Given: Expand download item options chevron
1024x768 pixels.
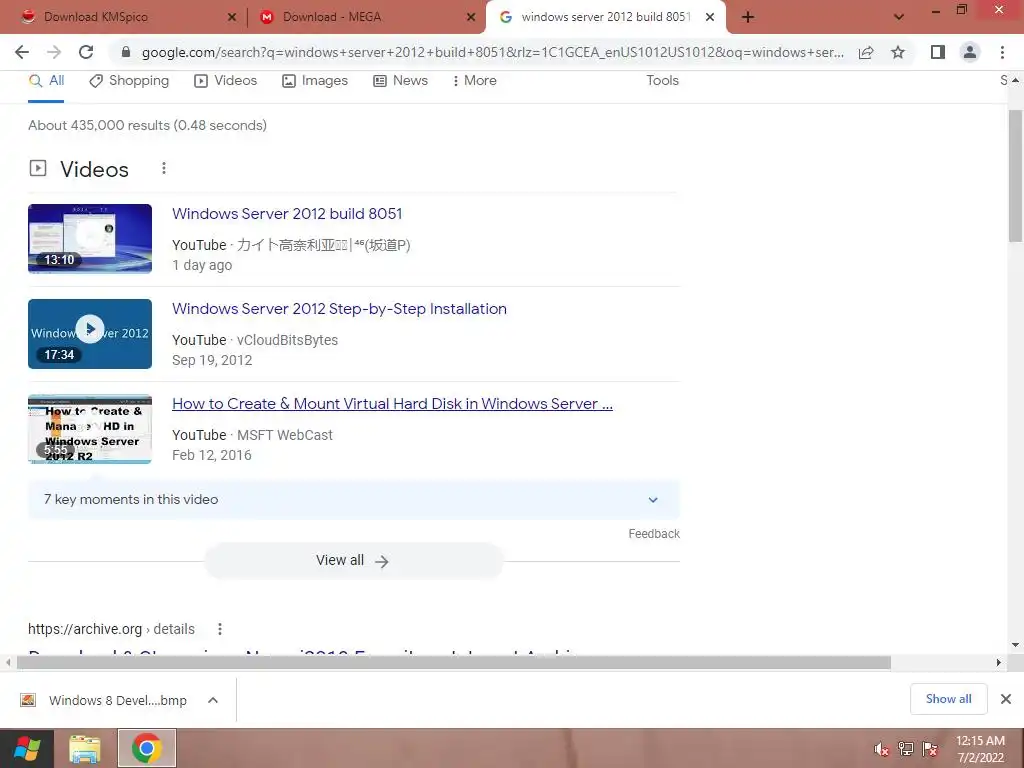Looking at the screenshot, I should click(213, 700).
